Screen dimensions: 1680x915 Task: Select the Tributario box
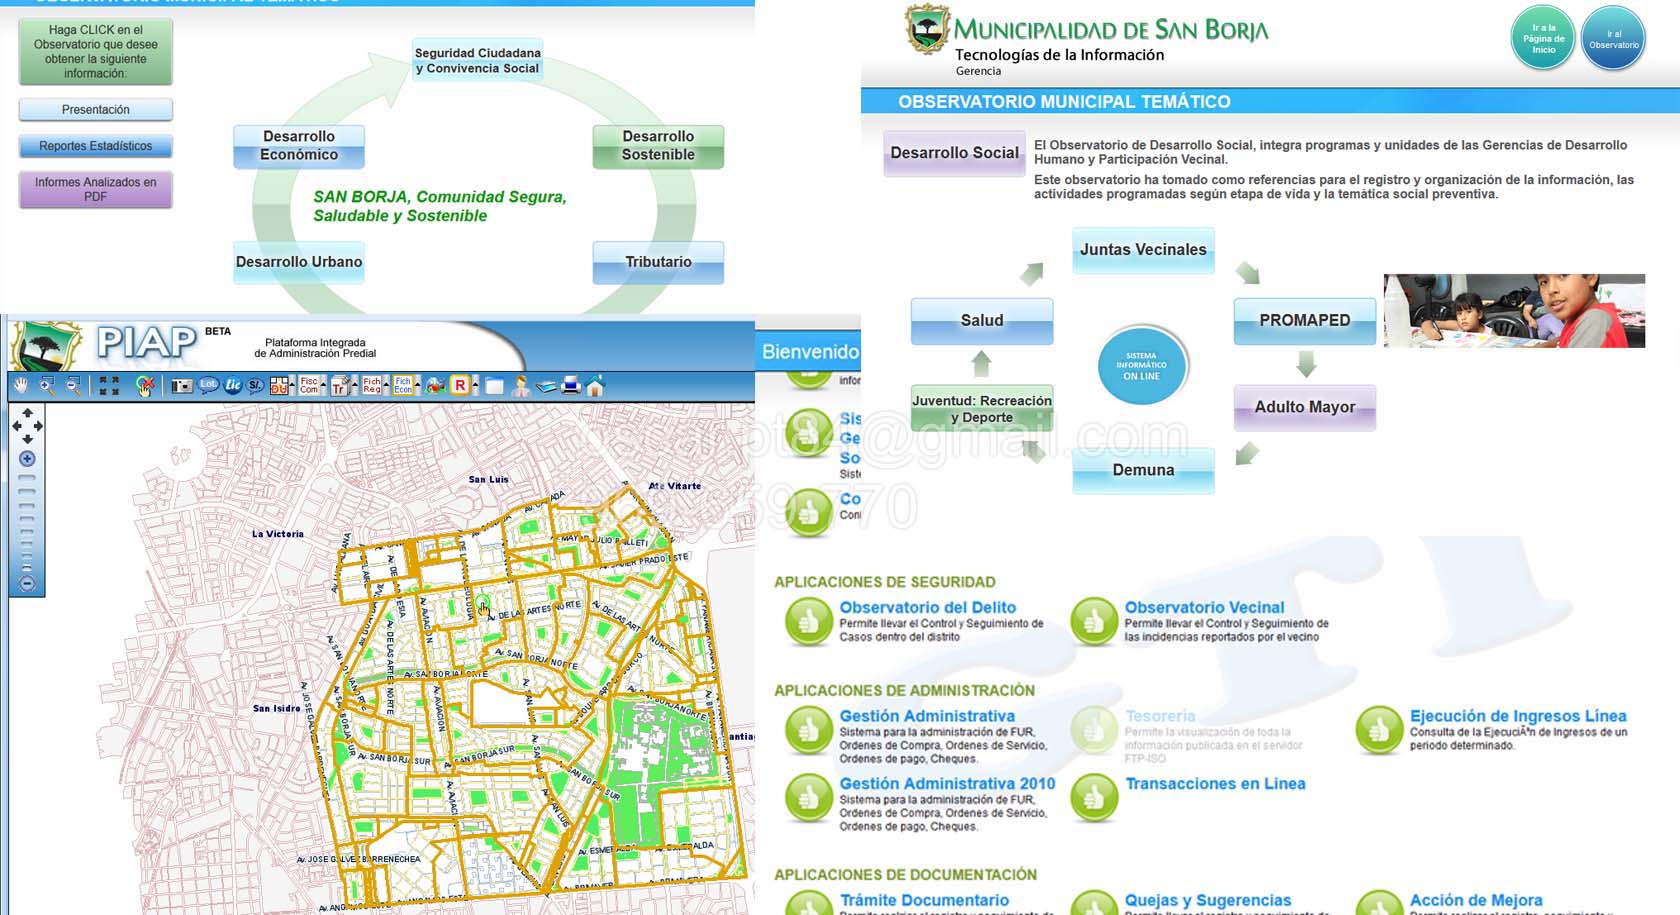658,262
